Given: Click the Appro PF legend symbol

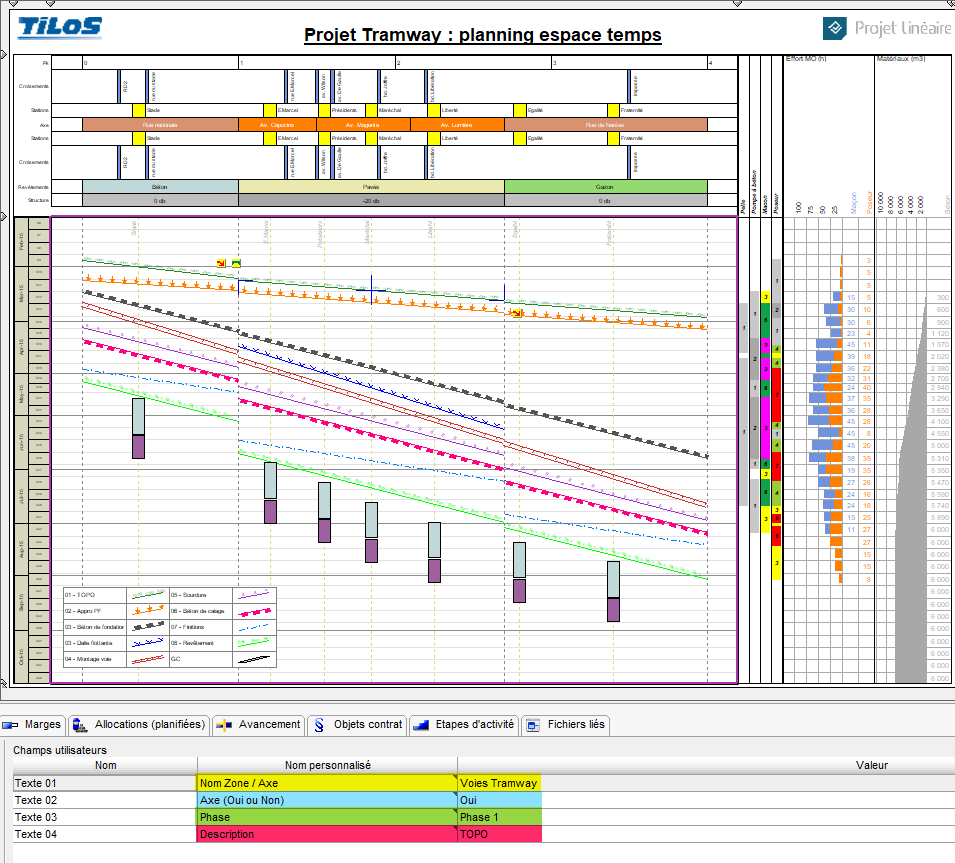Looking at the screenshot, I should pos(148,610).
